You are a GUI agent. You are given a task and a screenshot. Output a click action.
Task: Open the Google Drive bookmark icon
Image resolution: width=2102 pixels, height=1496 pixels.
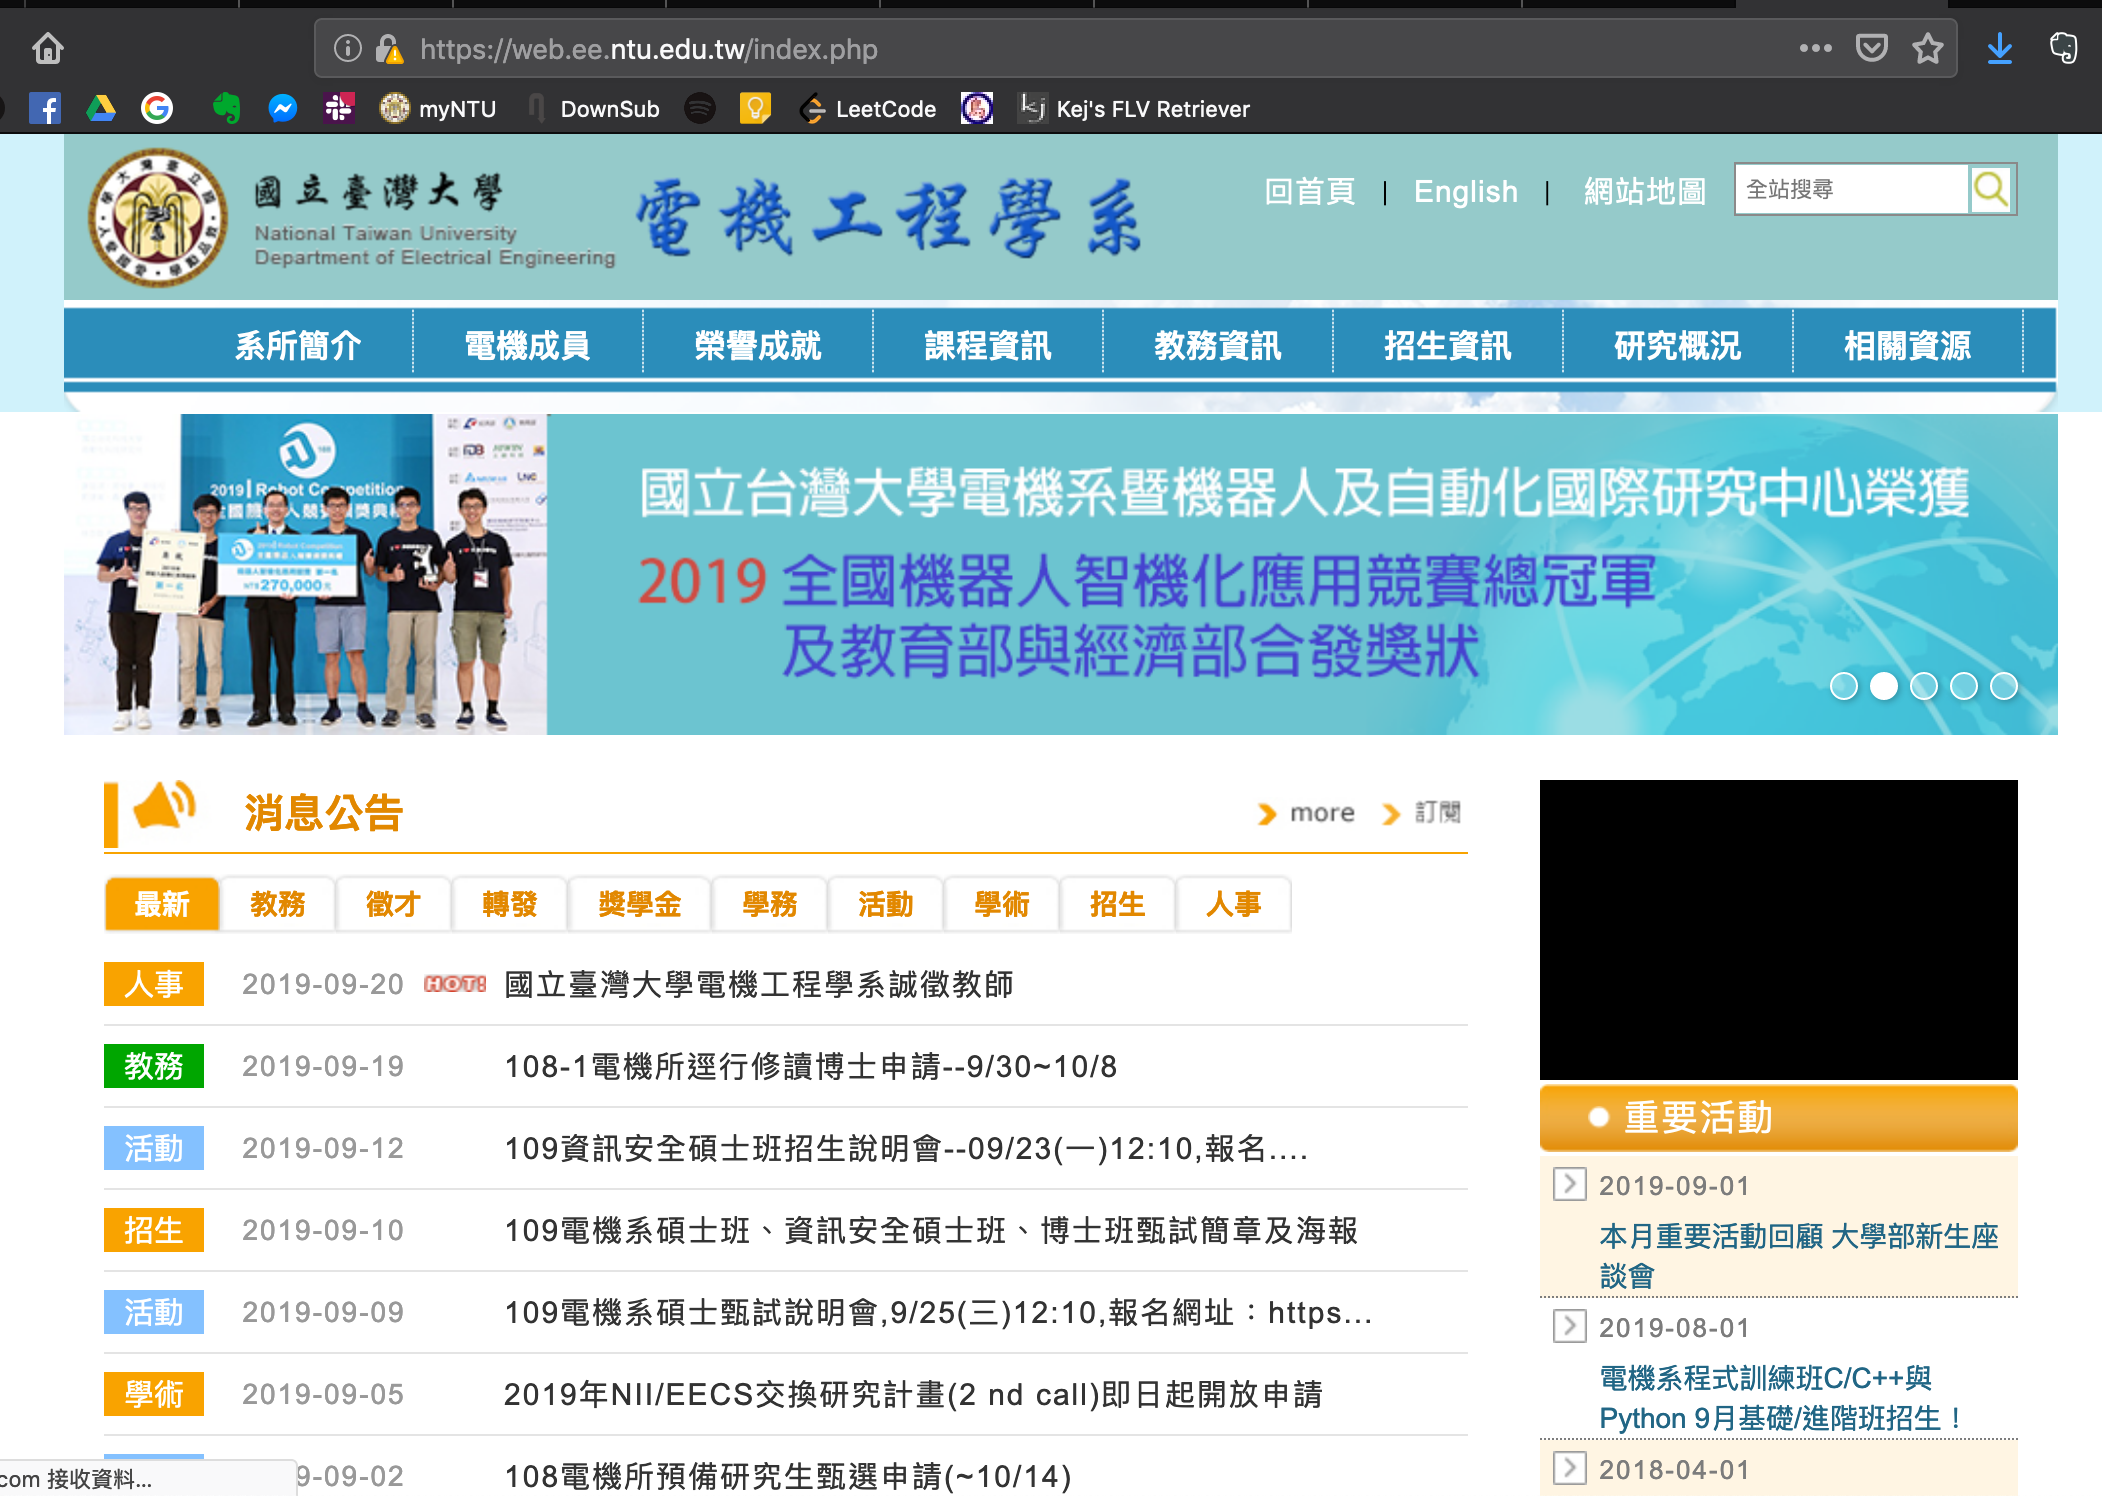[x=100, y=108]
